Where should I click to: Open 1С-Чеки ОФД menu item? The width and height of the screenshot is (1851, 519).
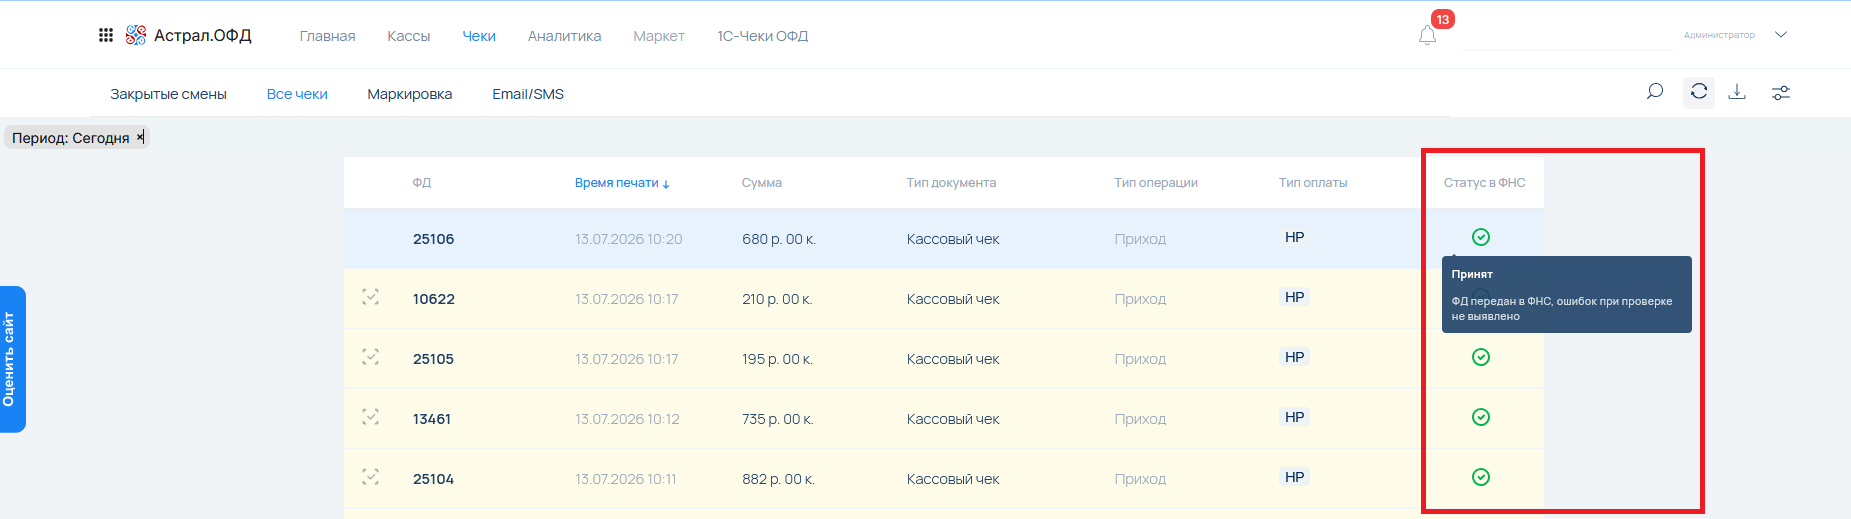[762, 36]
